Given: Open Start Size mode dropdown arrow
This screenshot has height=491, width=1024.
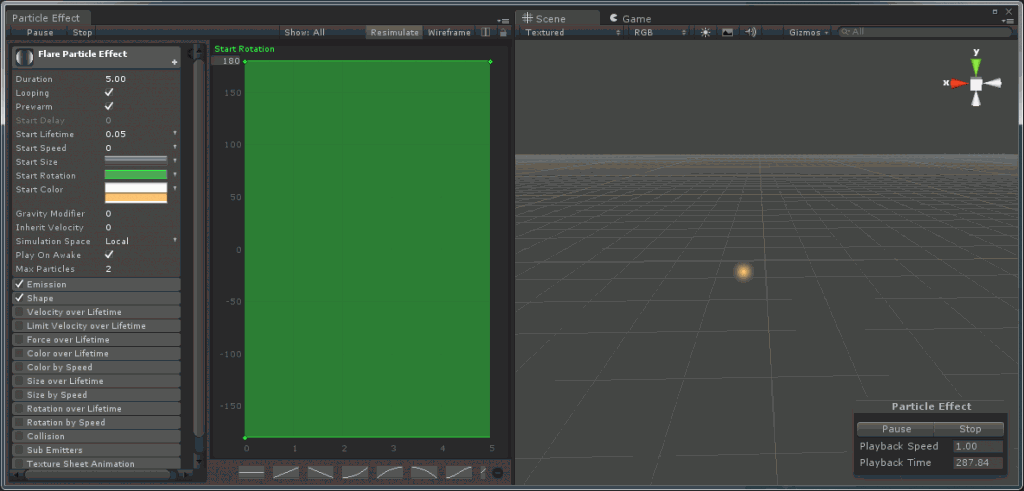Looking at the screenshot, I should pos(174,161).
